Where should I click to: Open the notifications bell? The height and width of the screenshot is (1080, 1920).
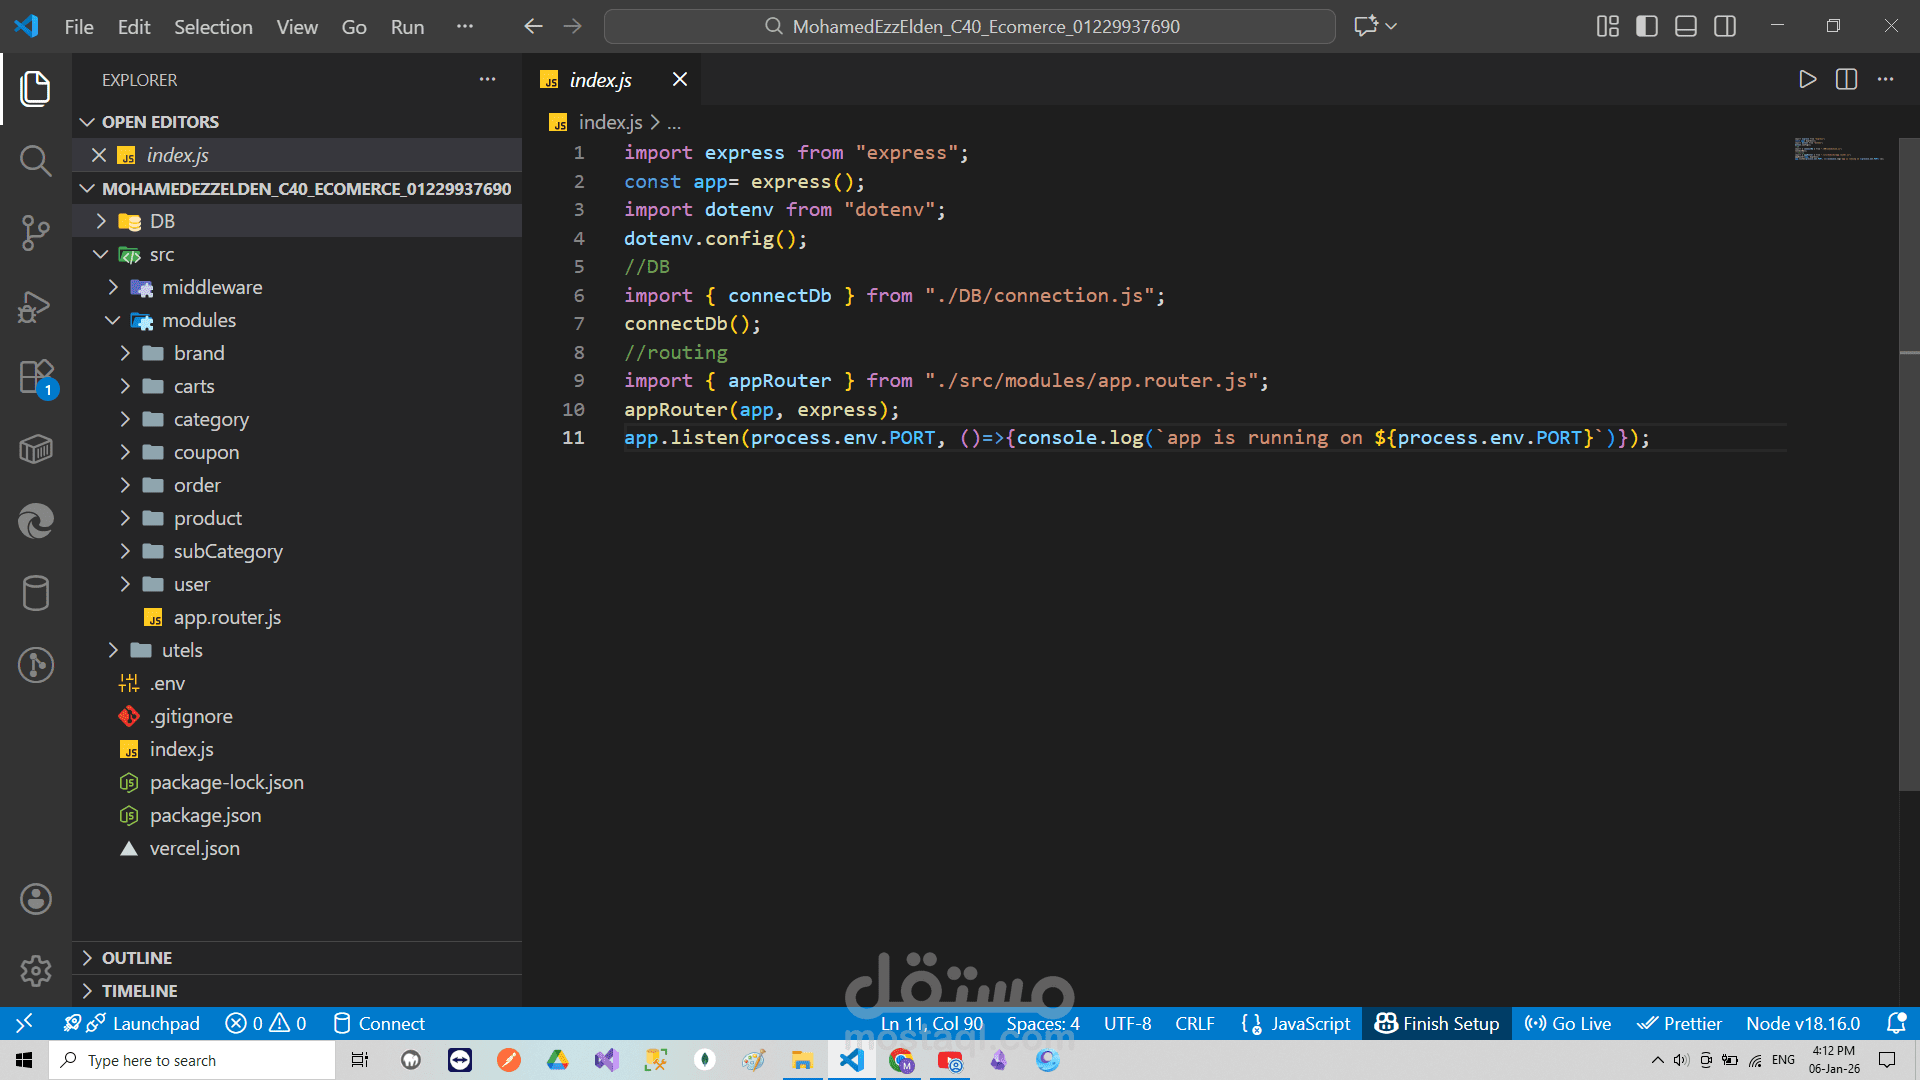point(1895,1023)
